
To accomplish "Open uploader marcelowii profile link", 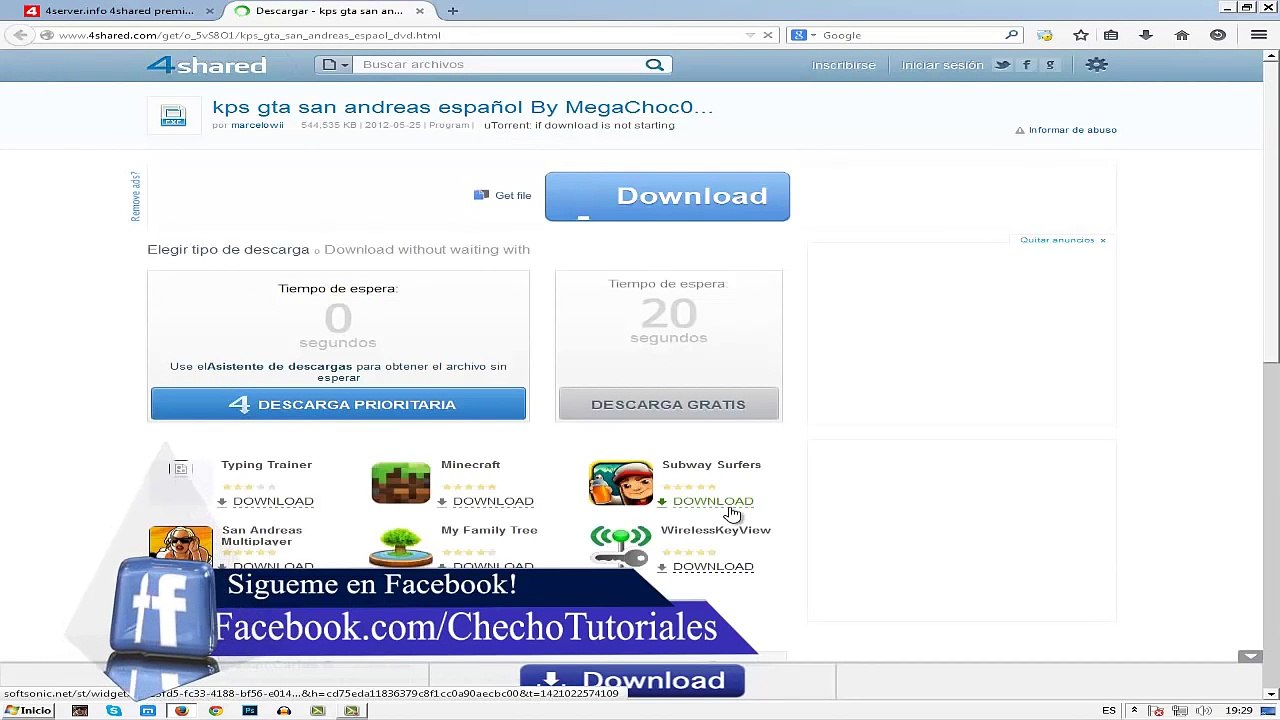I will tap(257, 126).
